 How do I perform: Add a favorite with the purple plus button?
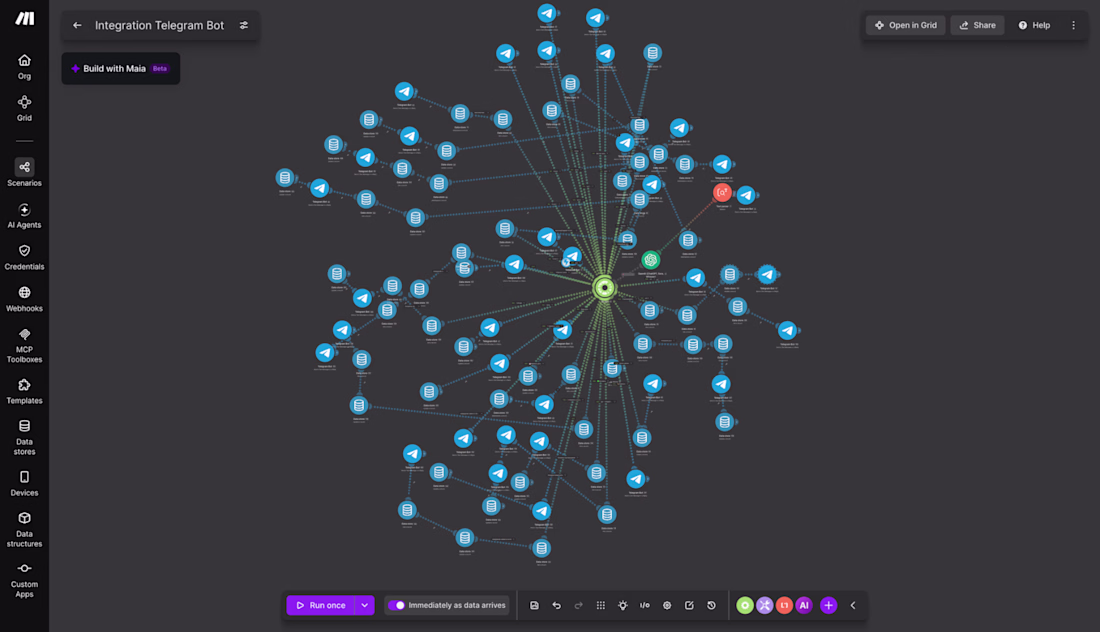tap(829, 605)
